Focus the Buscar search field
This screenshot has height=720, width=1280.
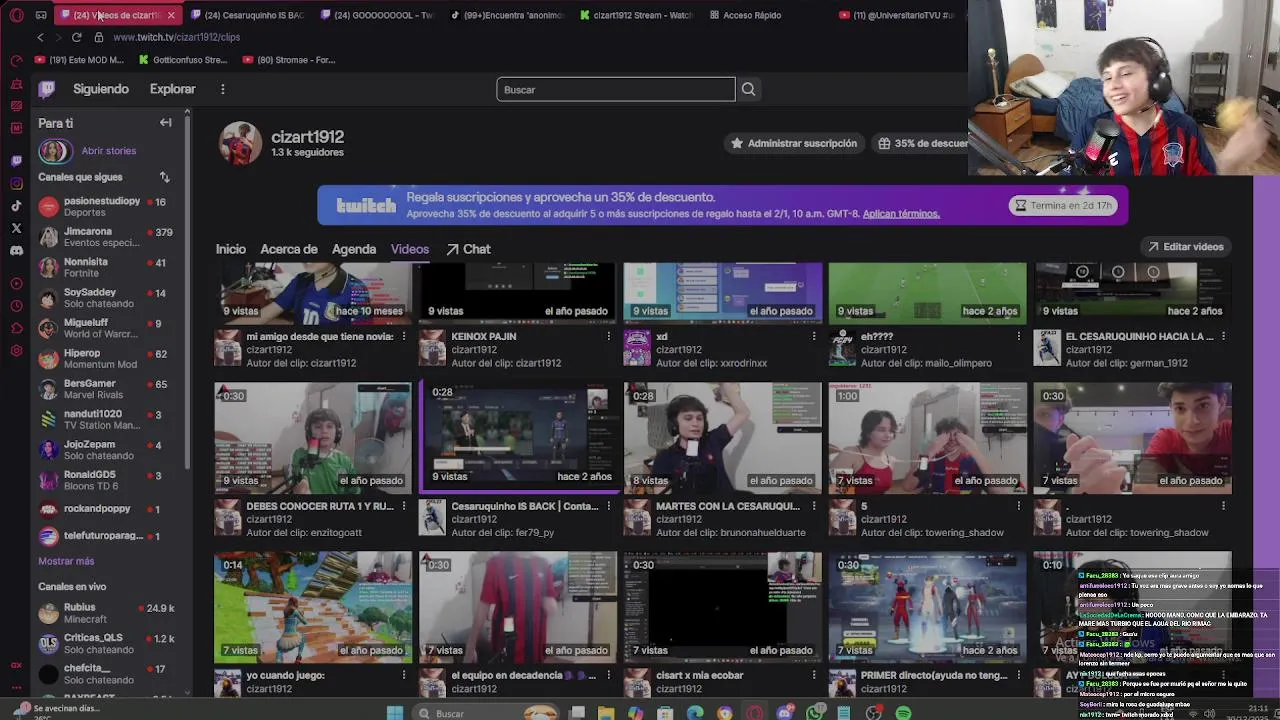[616, 90]
